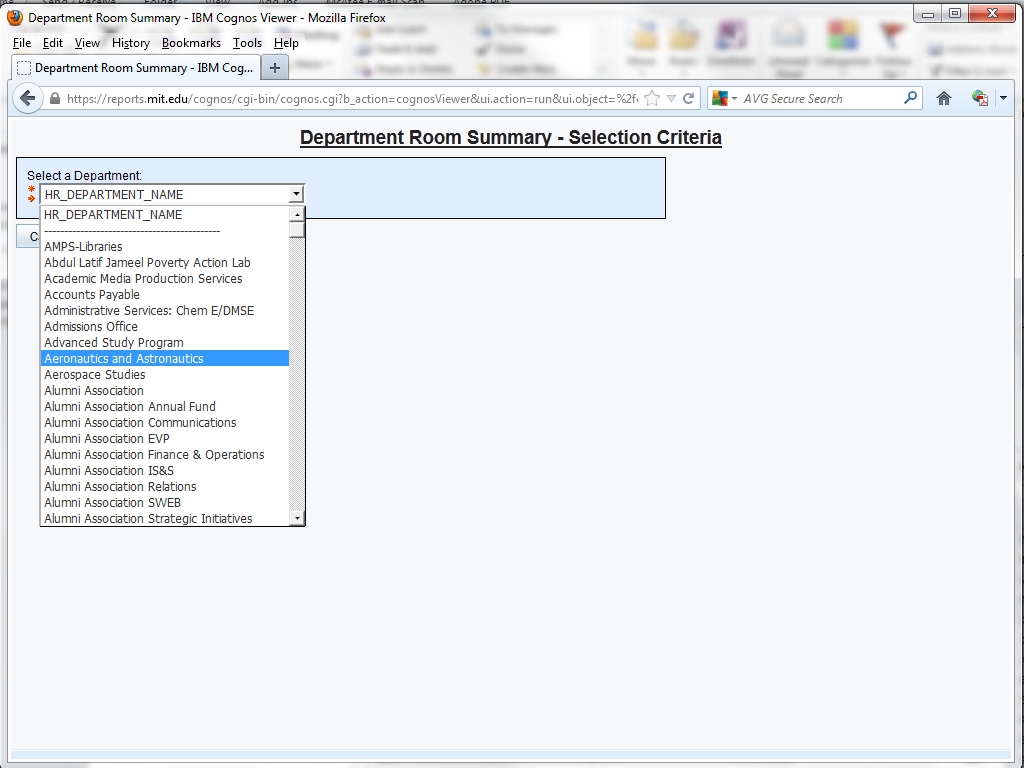Click inside the AVG Secure Search field
Image resolution: width=1024 pixels, height=768 pixels.
click(820, 98)
